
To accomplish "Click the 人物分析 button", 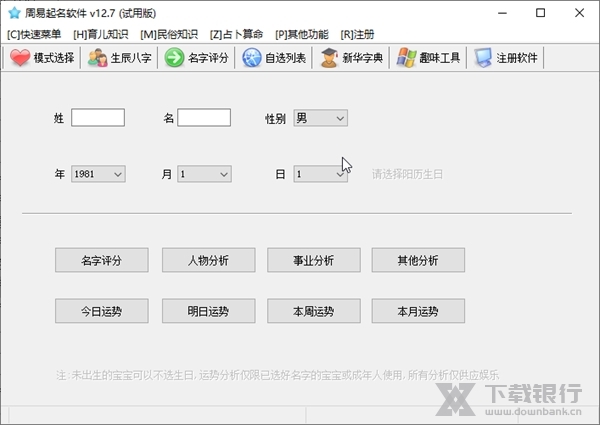I will [x=209, y=260].
